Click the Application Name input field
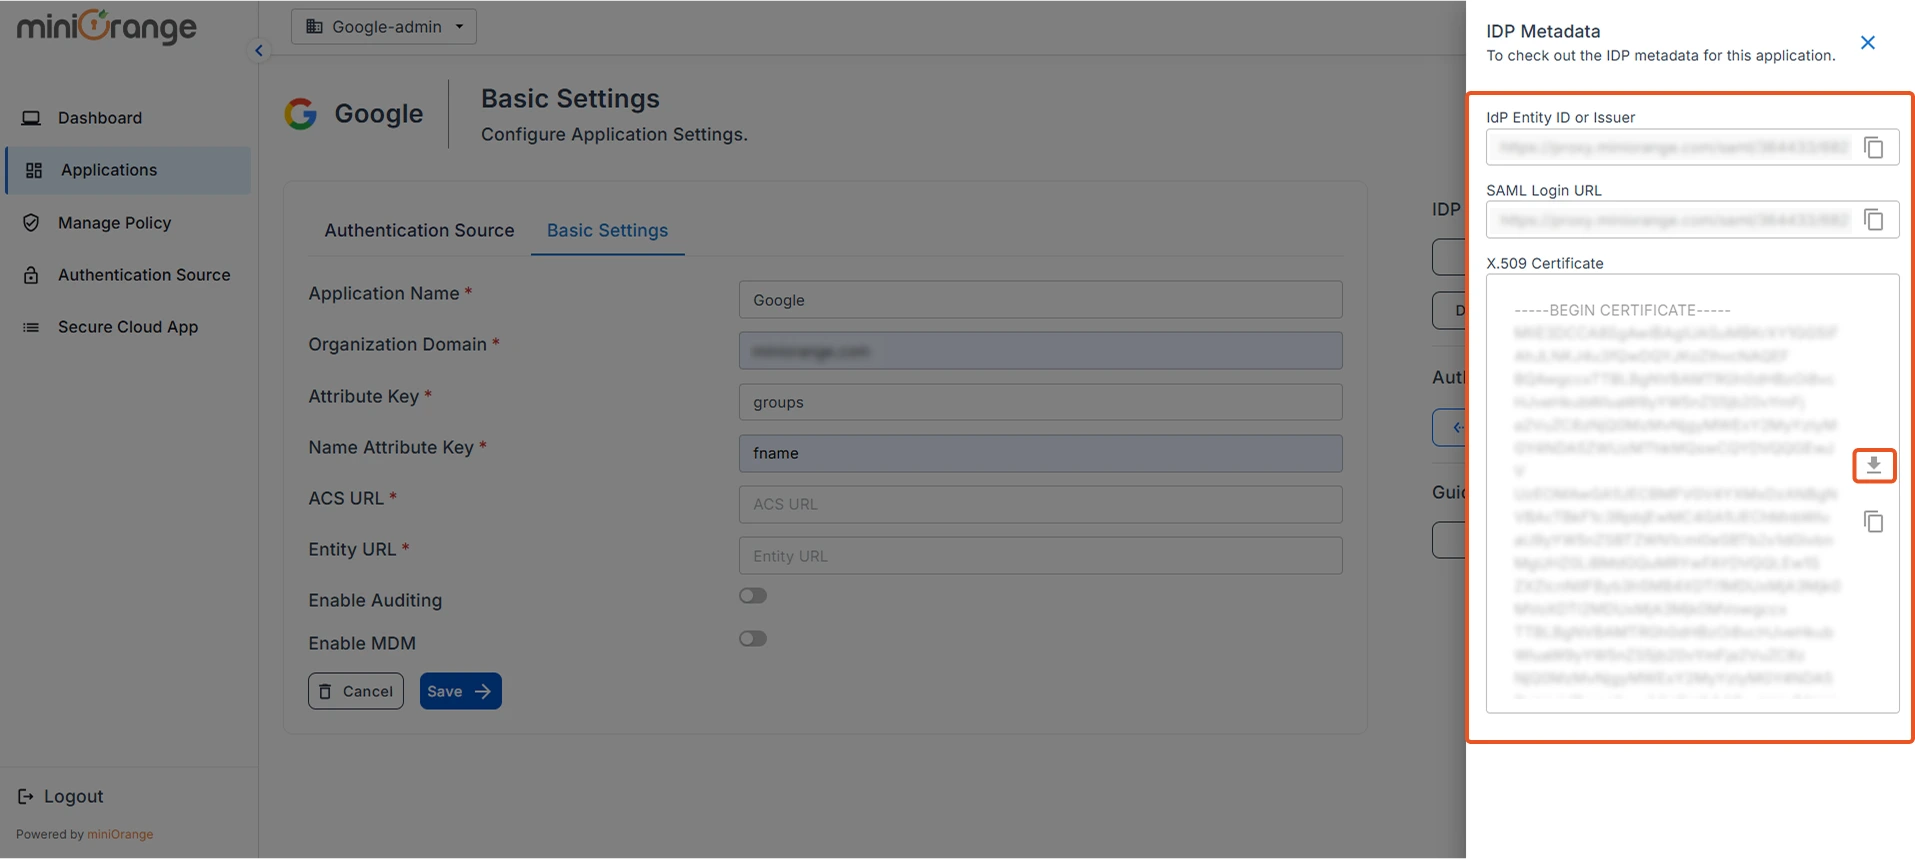The image size is (1915, 859). click(1040, 300)
